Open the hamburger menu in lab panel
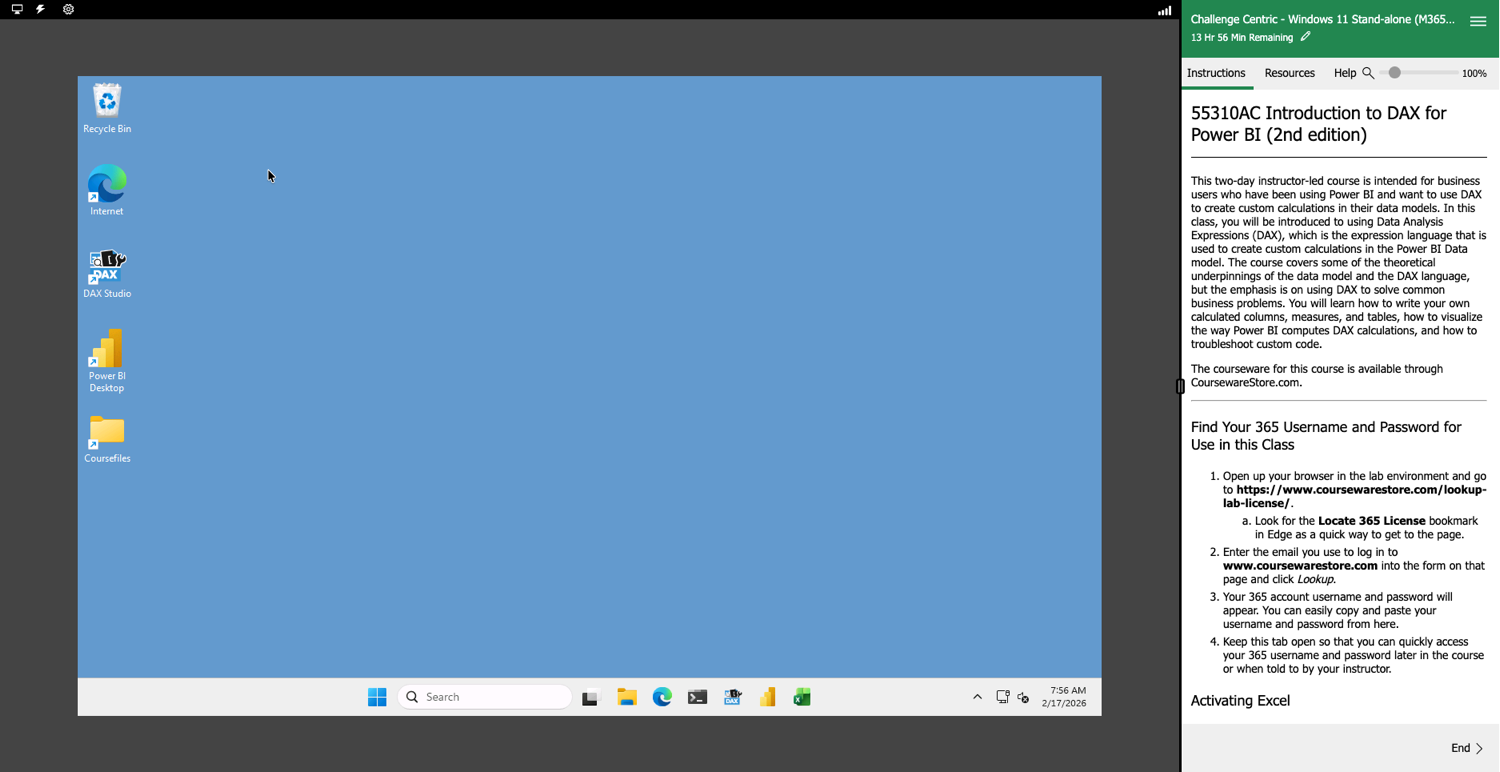The height and width of the screenshot is (772, 1500). [1477, 21]
